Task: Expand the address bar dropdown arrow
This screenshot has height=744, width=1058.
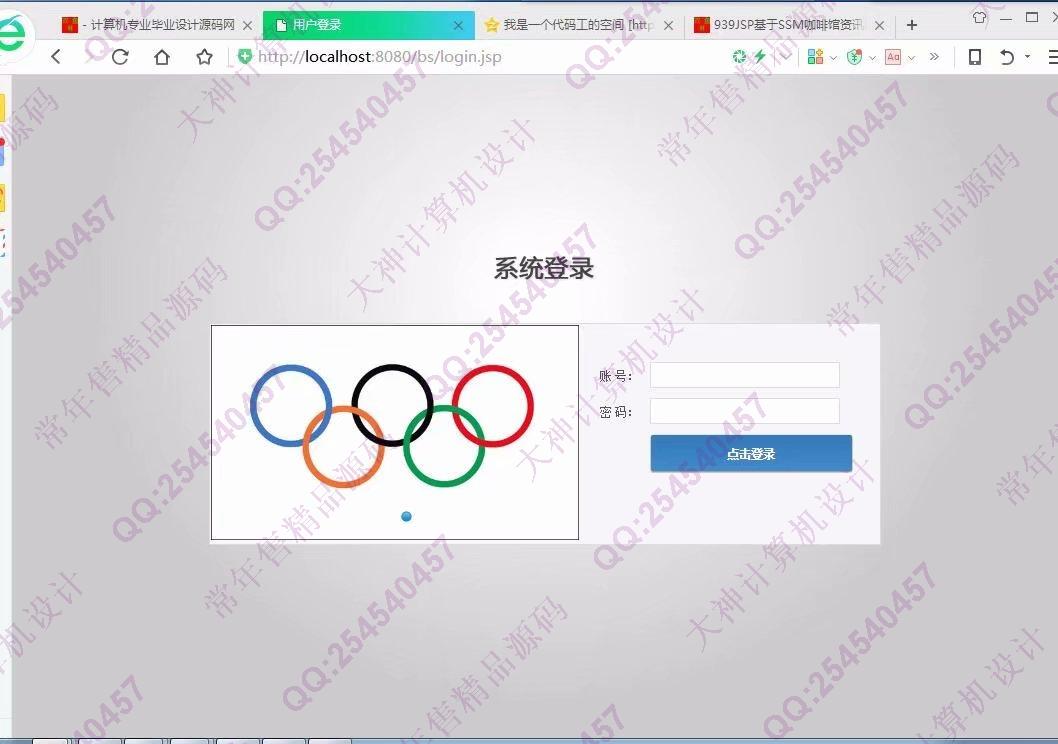Action: point(785,57)
